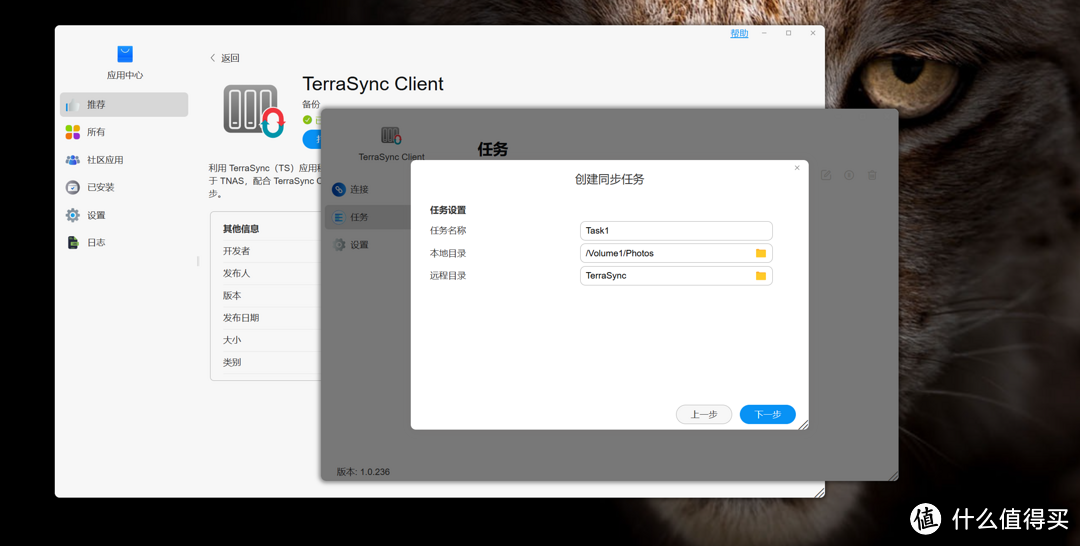
Task: Click the colored grid icon beside 所有
Action: point(72,132)
